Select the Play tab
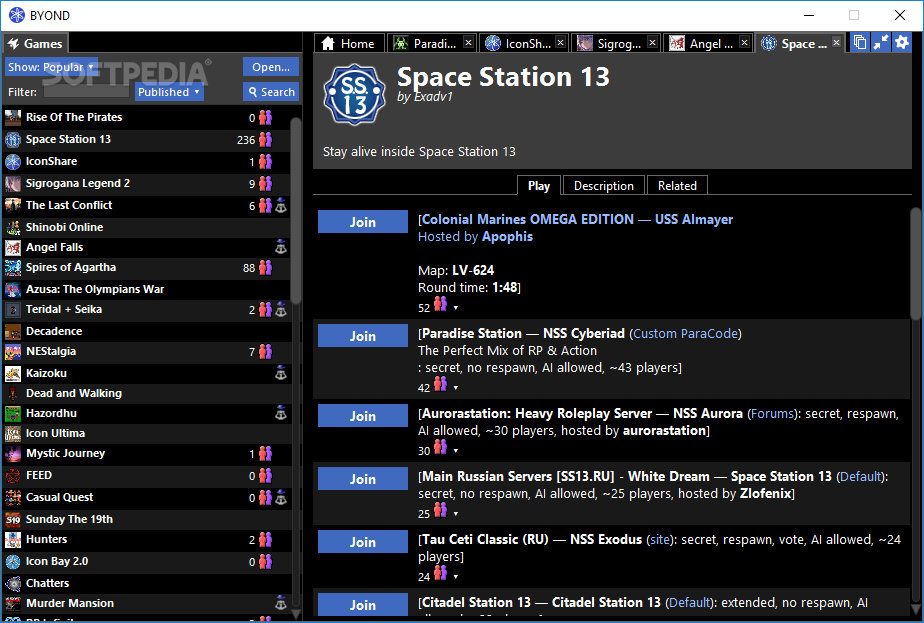The image size is (924, 623). click(539, 186)
